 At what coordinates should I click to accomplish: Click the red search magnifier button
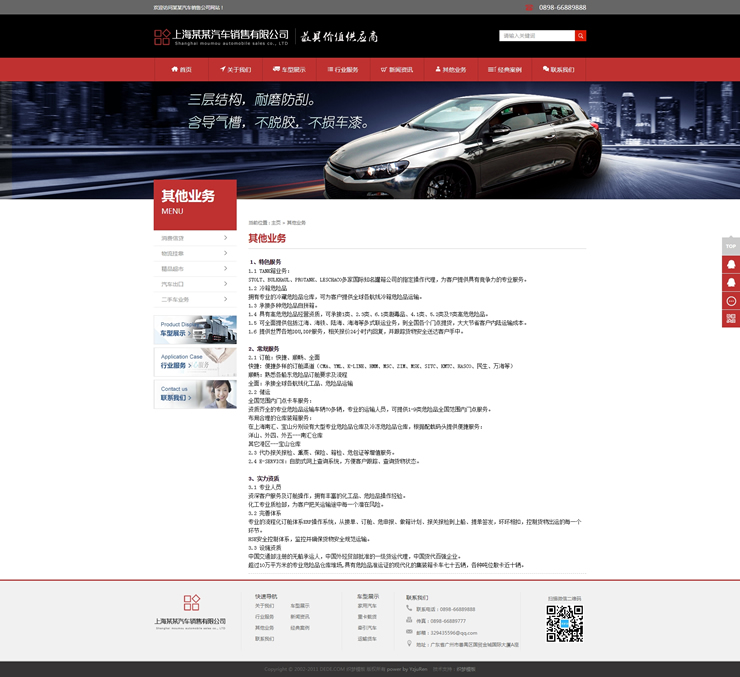[580, 36]
